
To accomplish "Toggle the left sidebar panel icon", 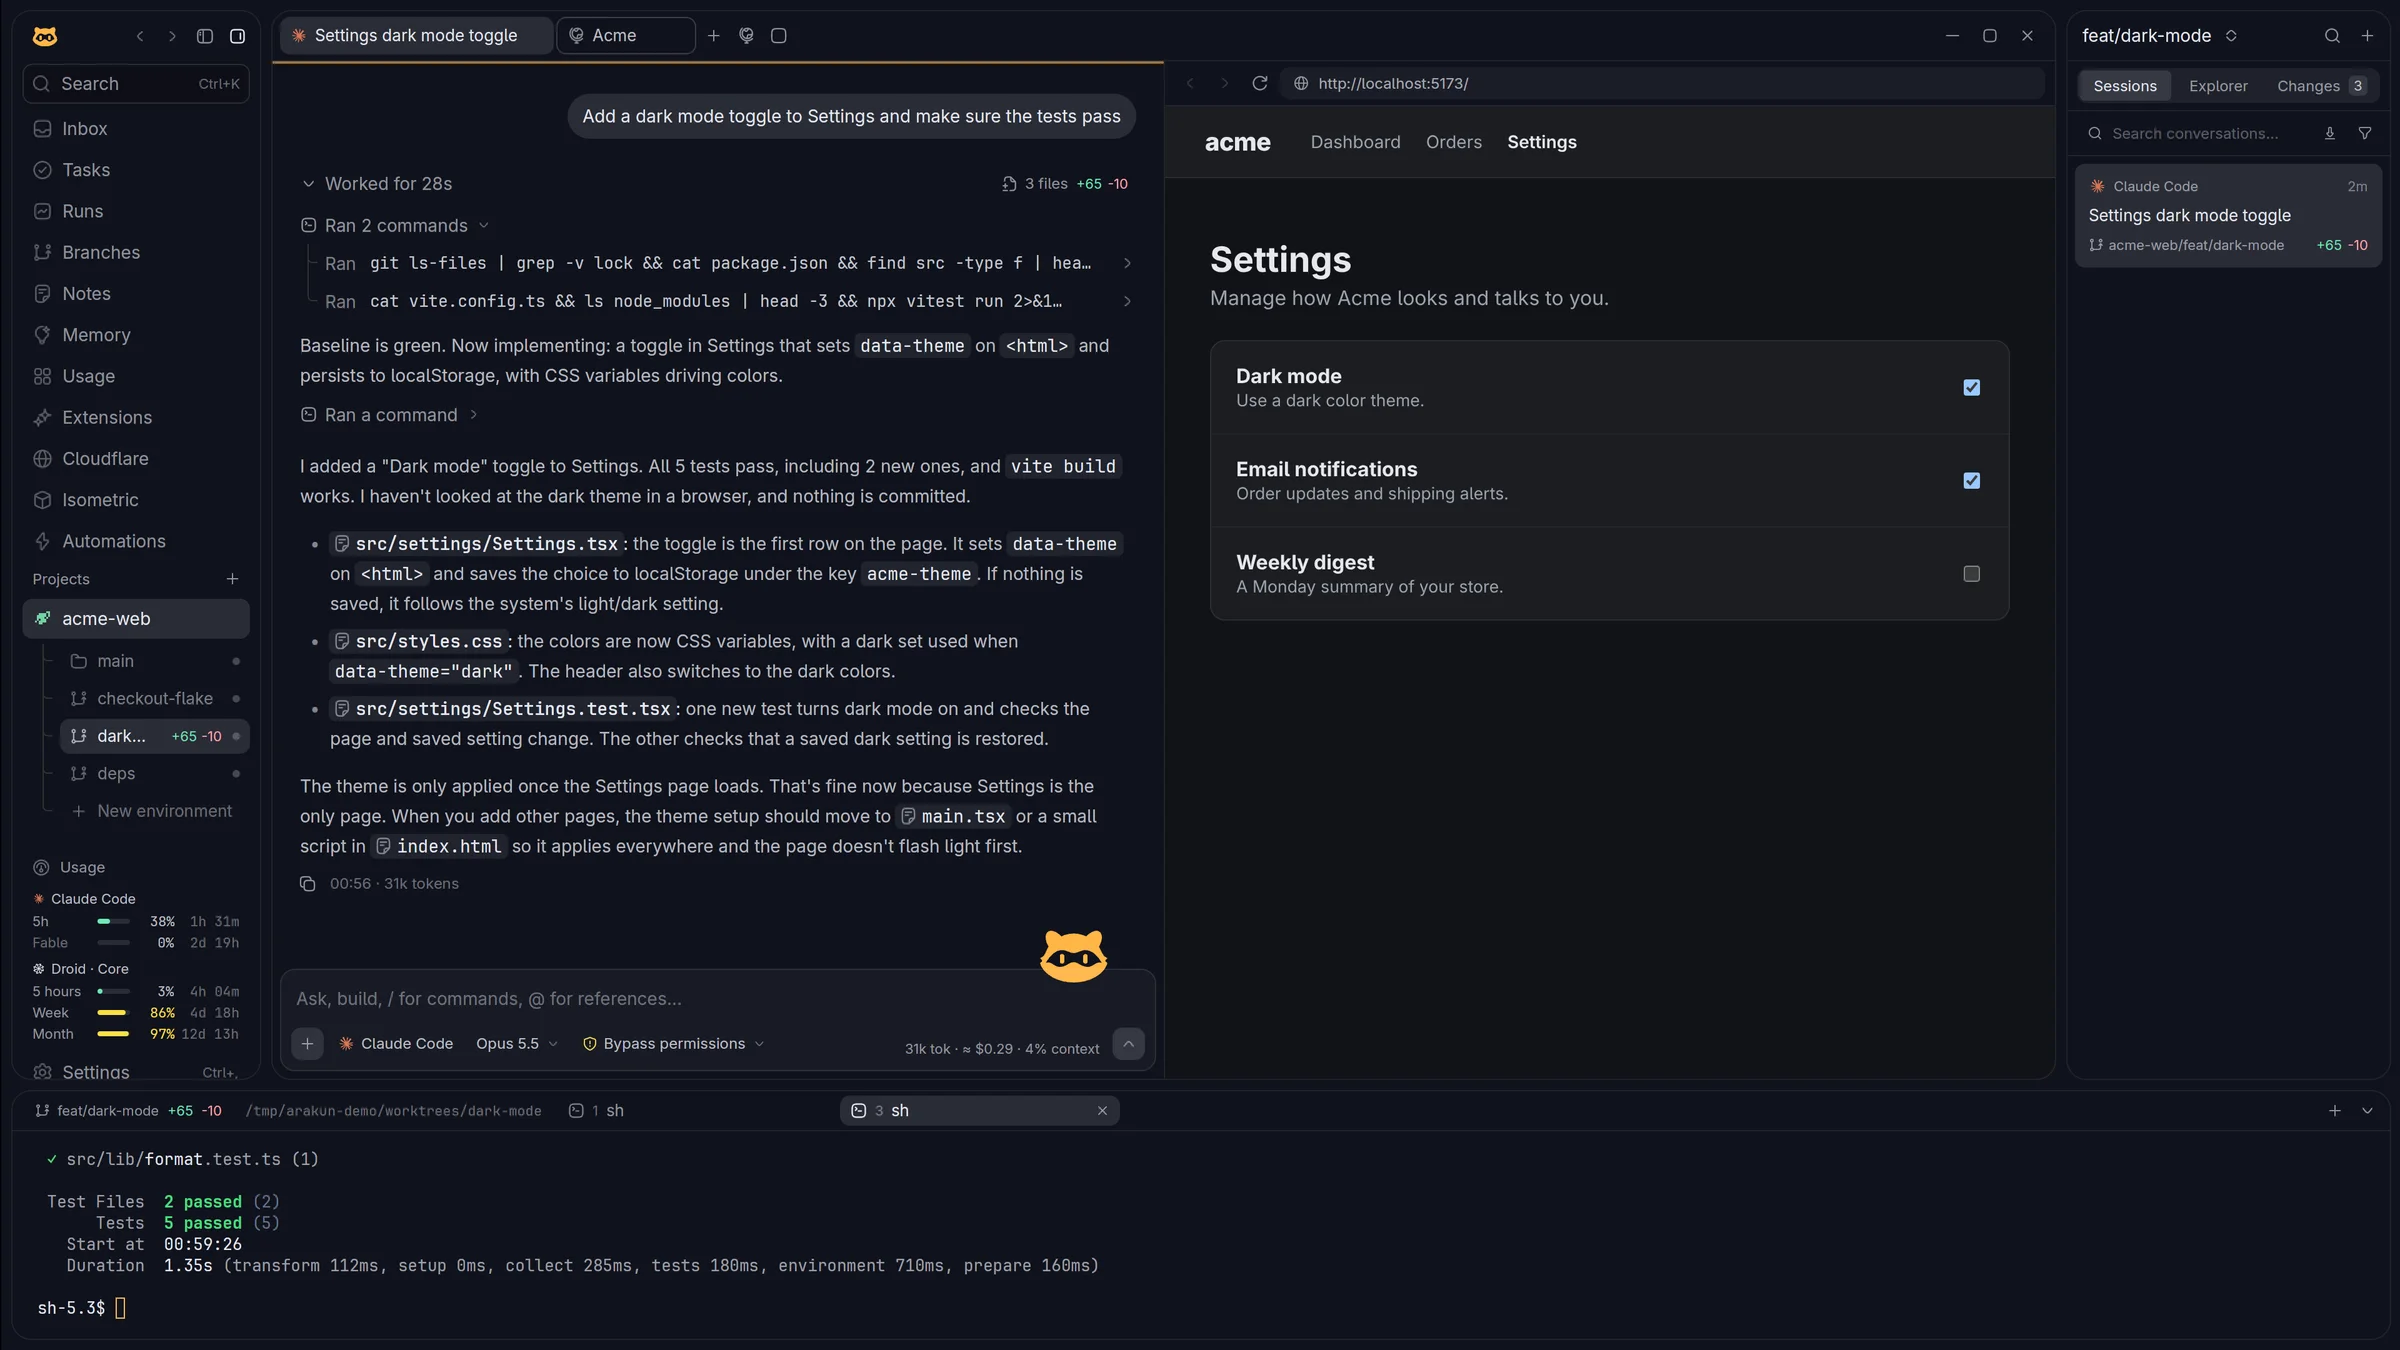I will click(205, 36).
